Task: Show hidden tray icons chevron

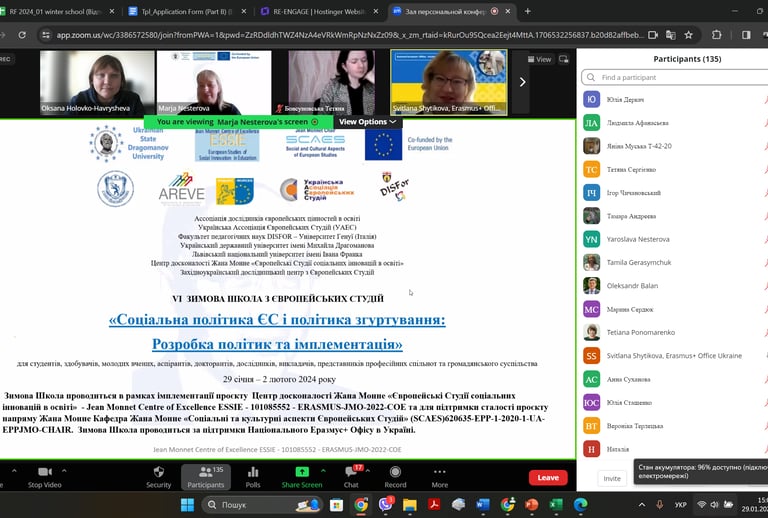Action: coord(642,505)
